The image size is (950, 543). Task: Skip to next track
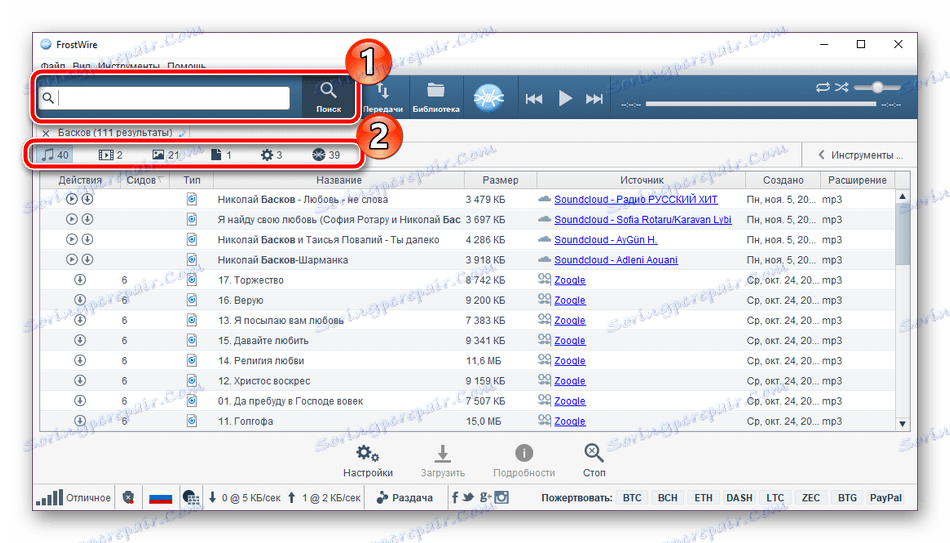click(x=594, y=99)
